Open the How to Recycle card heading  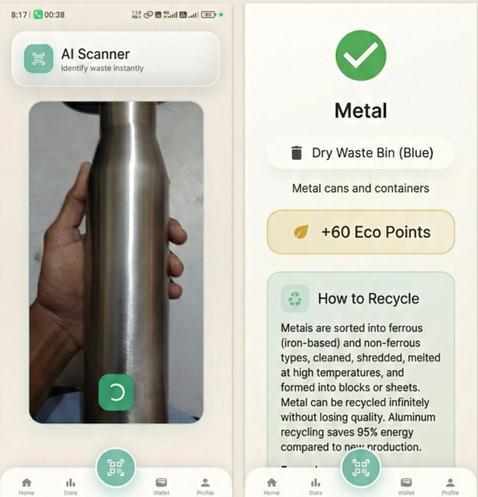coord(368,298)
